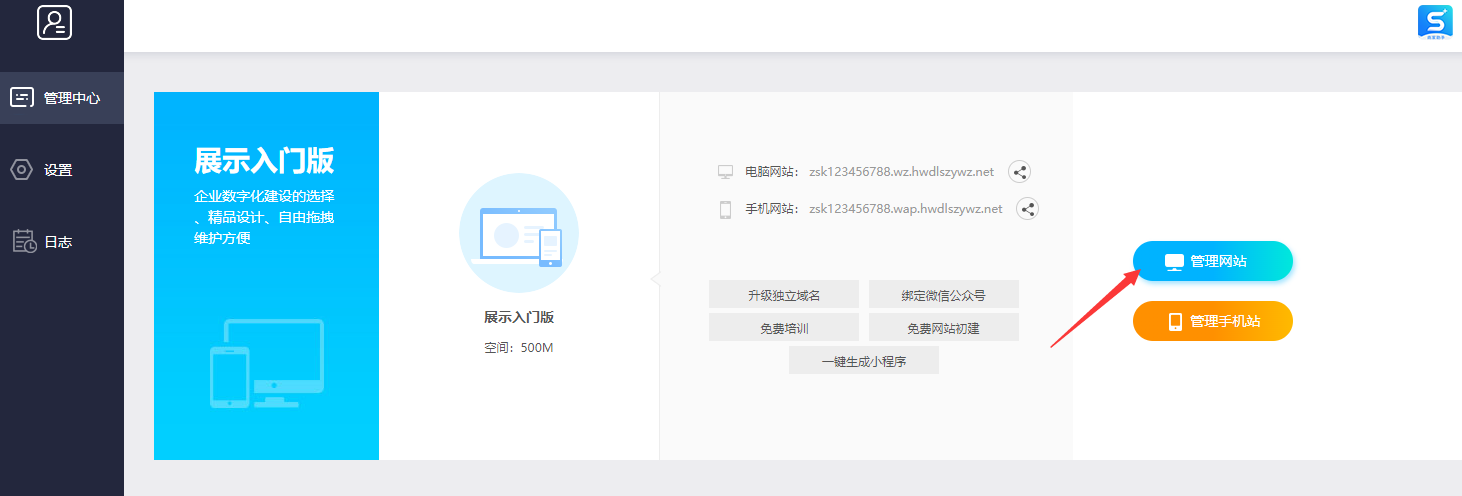This screenshot has height=496, width=1462.
Task: Click the user profile avatar icon
Action: (x=54, y=22)
